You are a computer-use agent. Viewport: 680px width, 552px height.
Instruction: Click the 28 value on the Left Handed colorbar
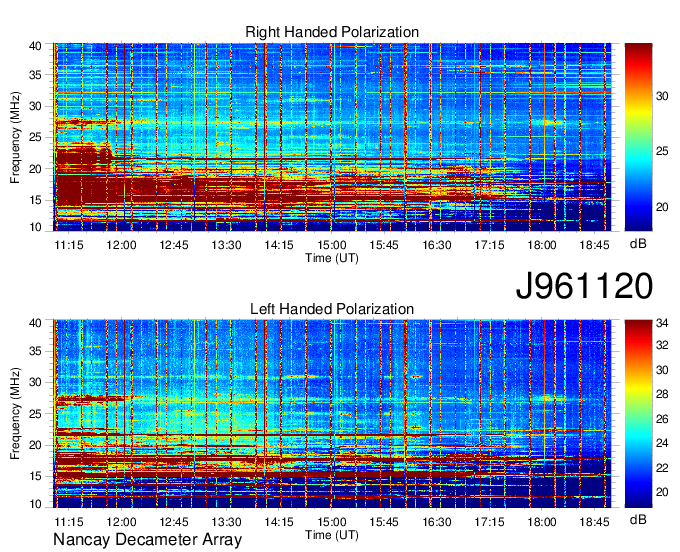click(x=662, y=394)
